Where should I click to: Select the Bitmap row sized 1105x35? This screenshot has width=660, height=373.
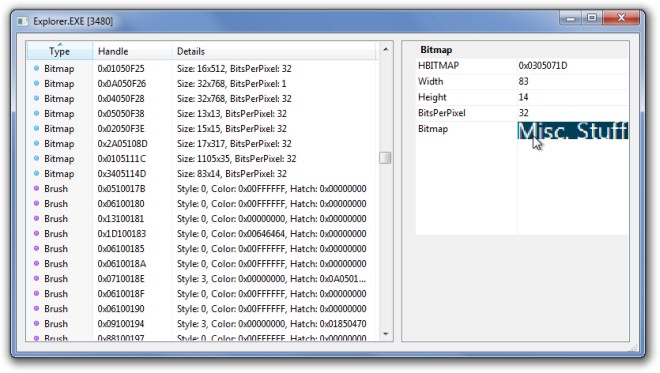202,158
